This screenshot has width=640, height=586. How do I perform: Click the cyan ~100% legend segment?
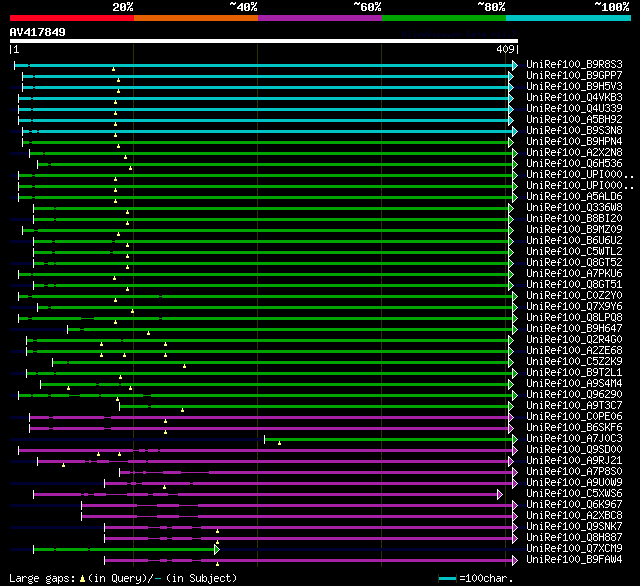(x=568, y=18)
